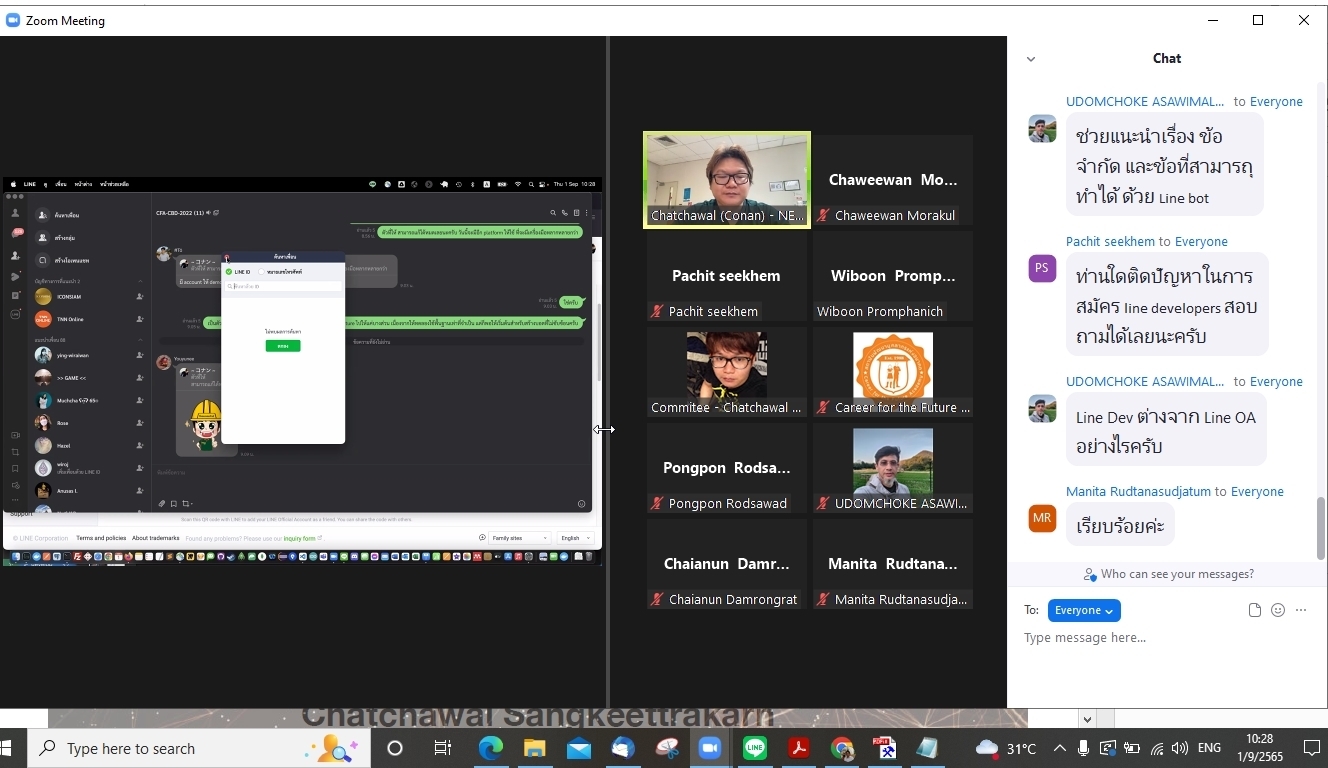Click the ENG input language indicator

tap(1209, 748)
